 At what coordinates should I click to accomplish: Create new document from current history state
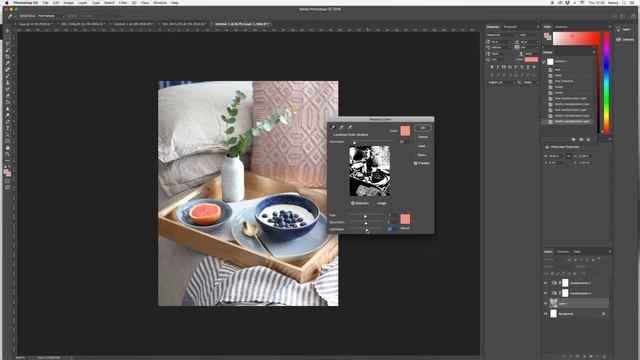point(573,140)
